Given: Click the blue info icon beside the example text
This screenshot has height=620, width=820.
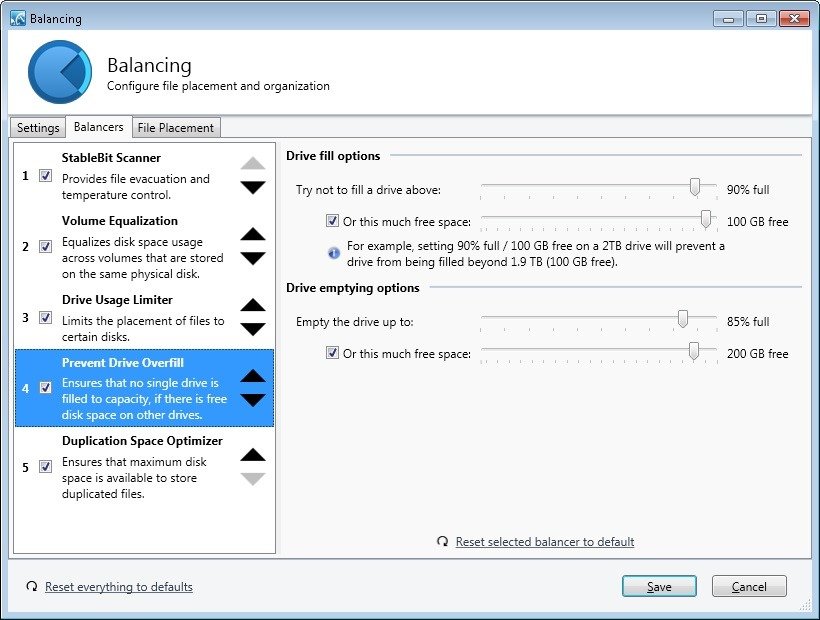Looking at the screenshot, I should [334, 254].
